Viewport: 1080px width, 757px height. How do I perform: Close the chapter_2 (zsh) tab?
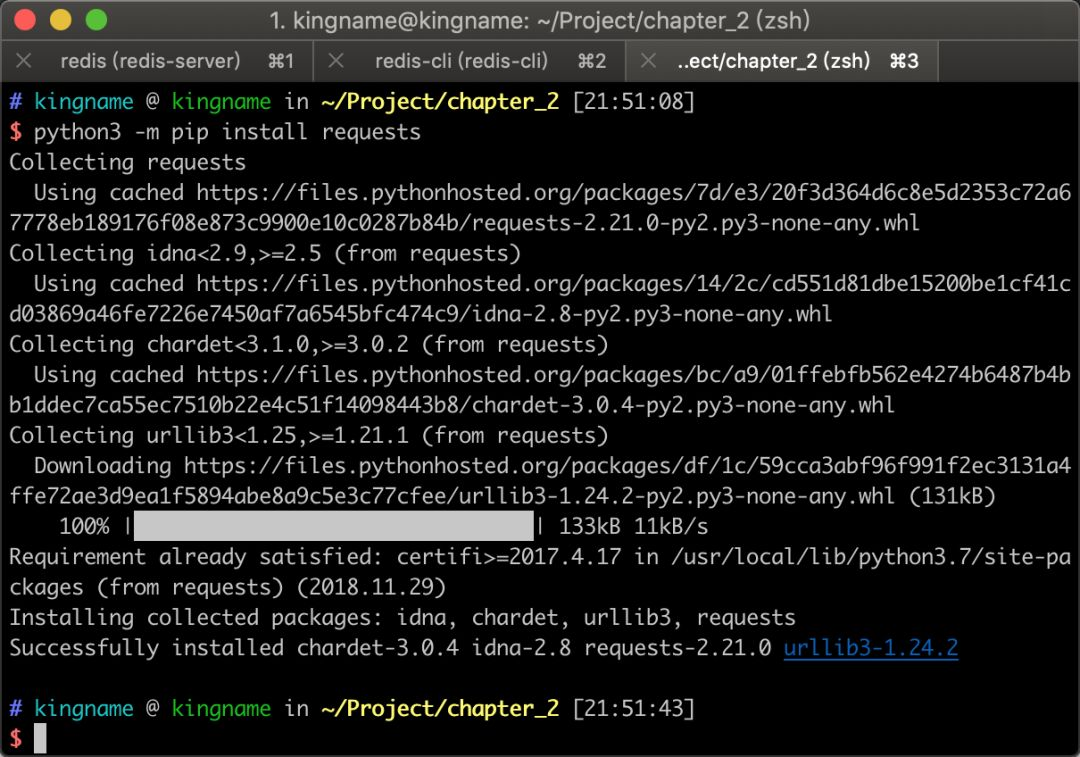click(x=647, y=61)
